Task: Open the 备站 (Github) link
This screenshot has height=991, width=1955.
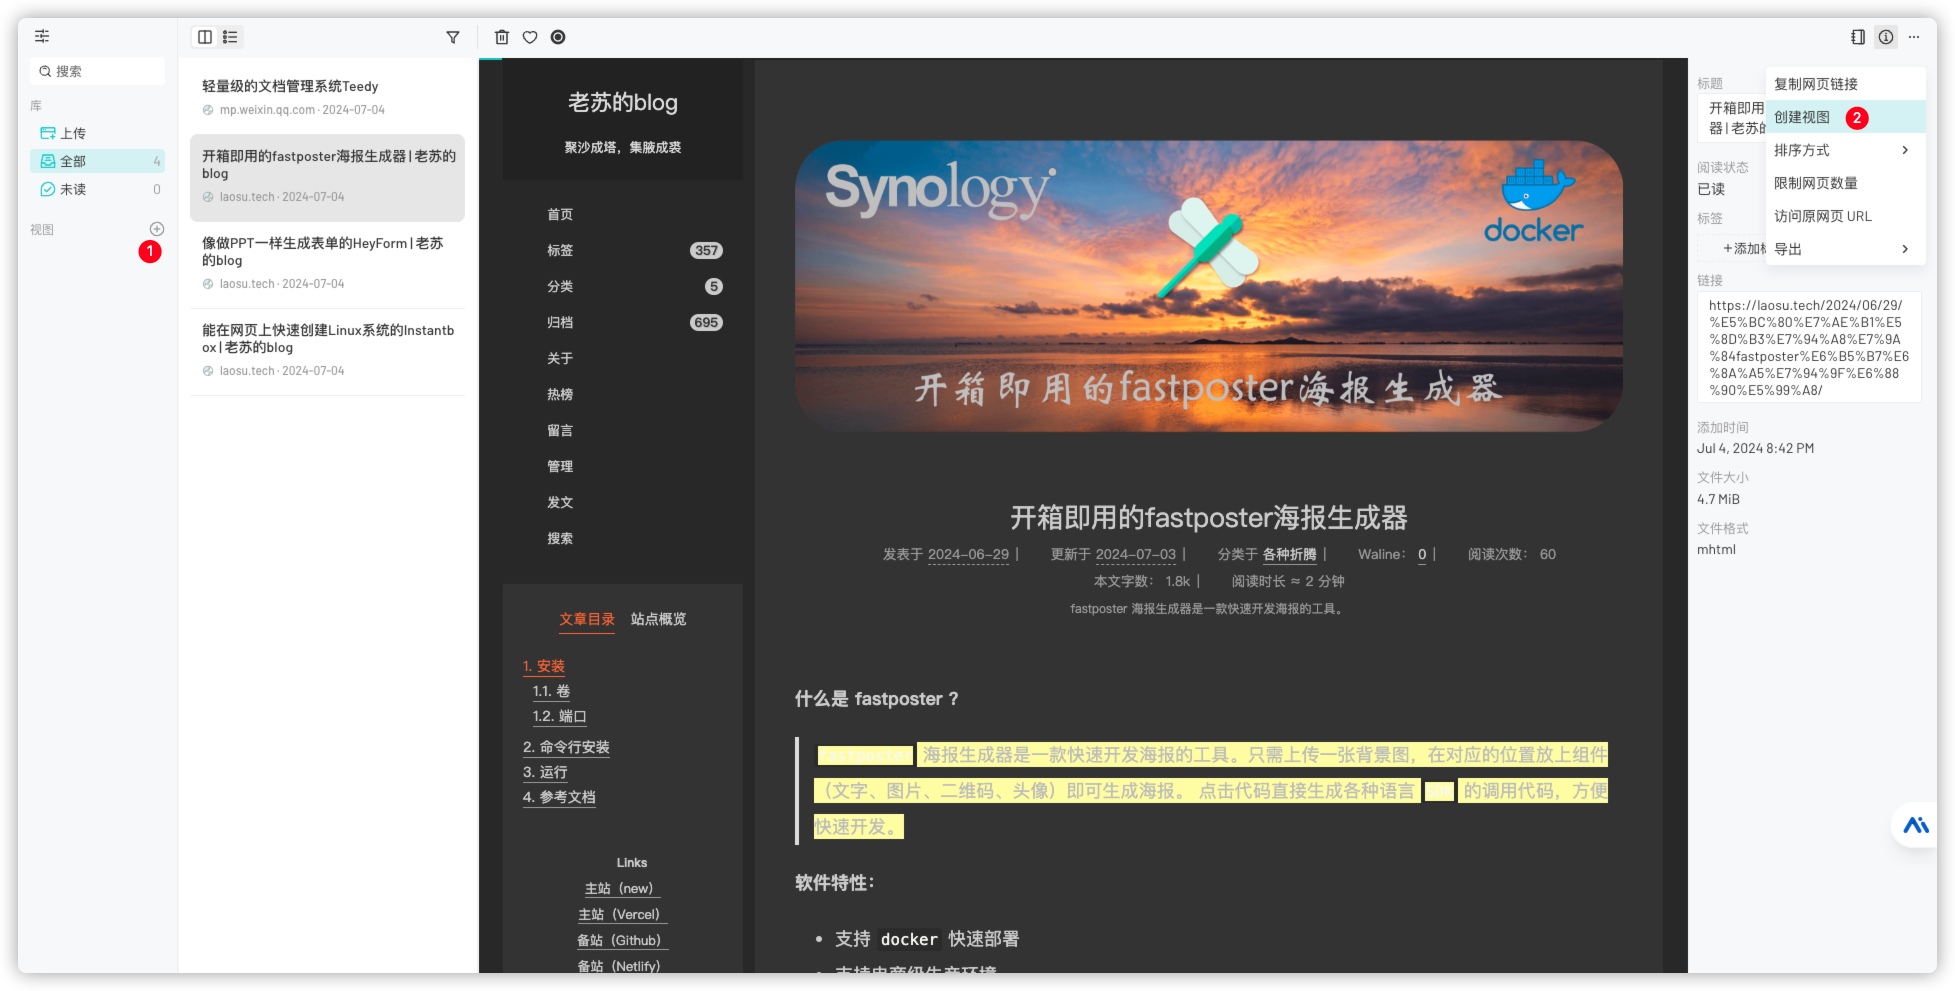Action: point(622,941)
